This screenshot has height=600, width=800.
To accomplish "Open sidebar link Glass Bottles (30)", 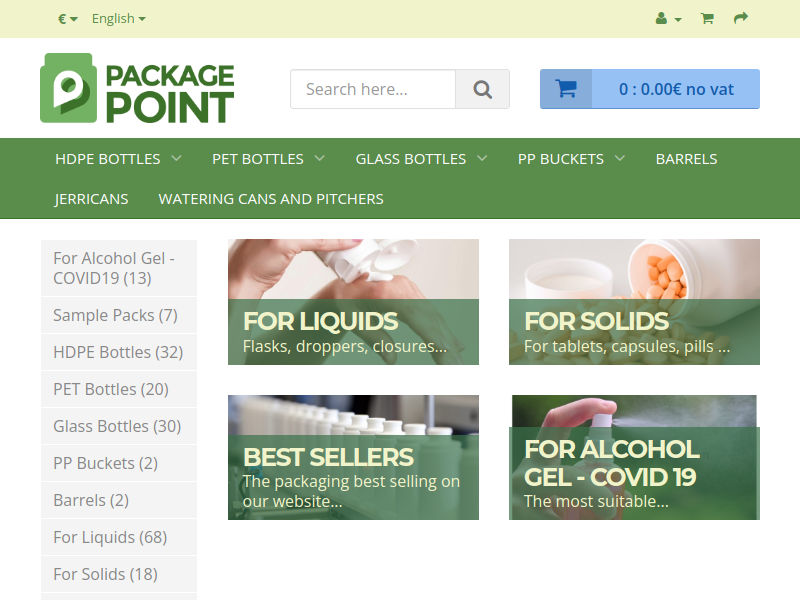I will pyautogui.click(x=119, y=426).
